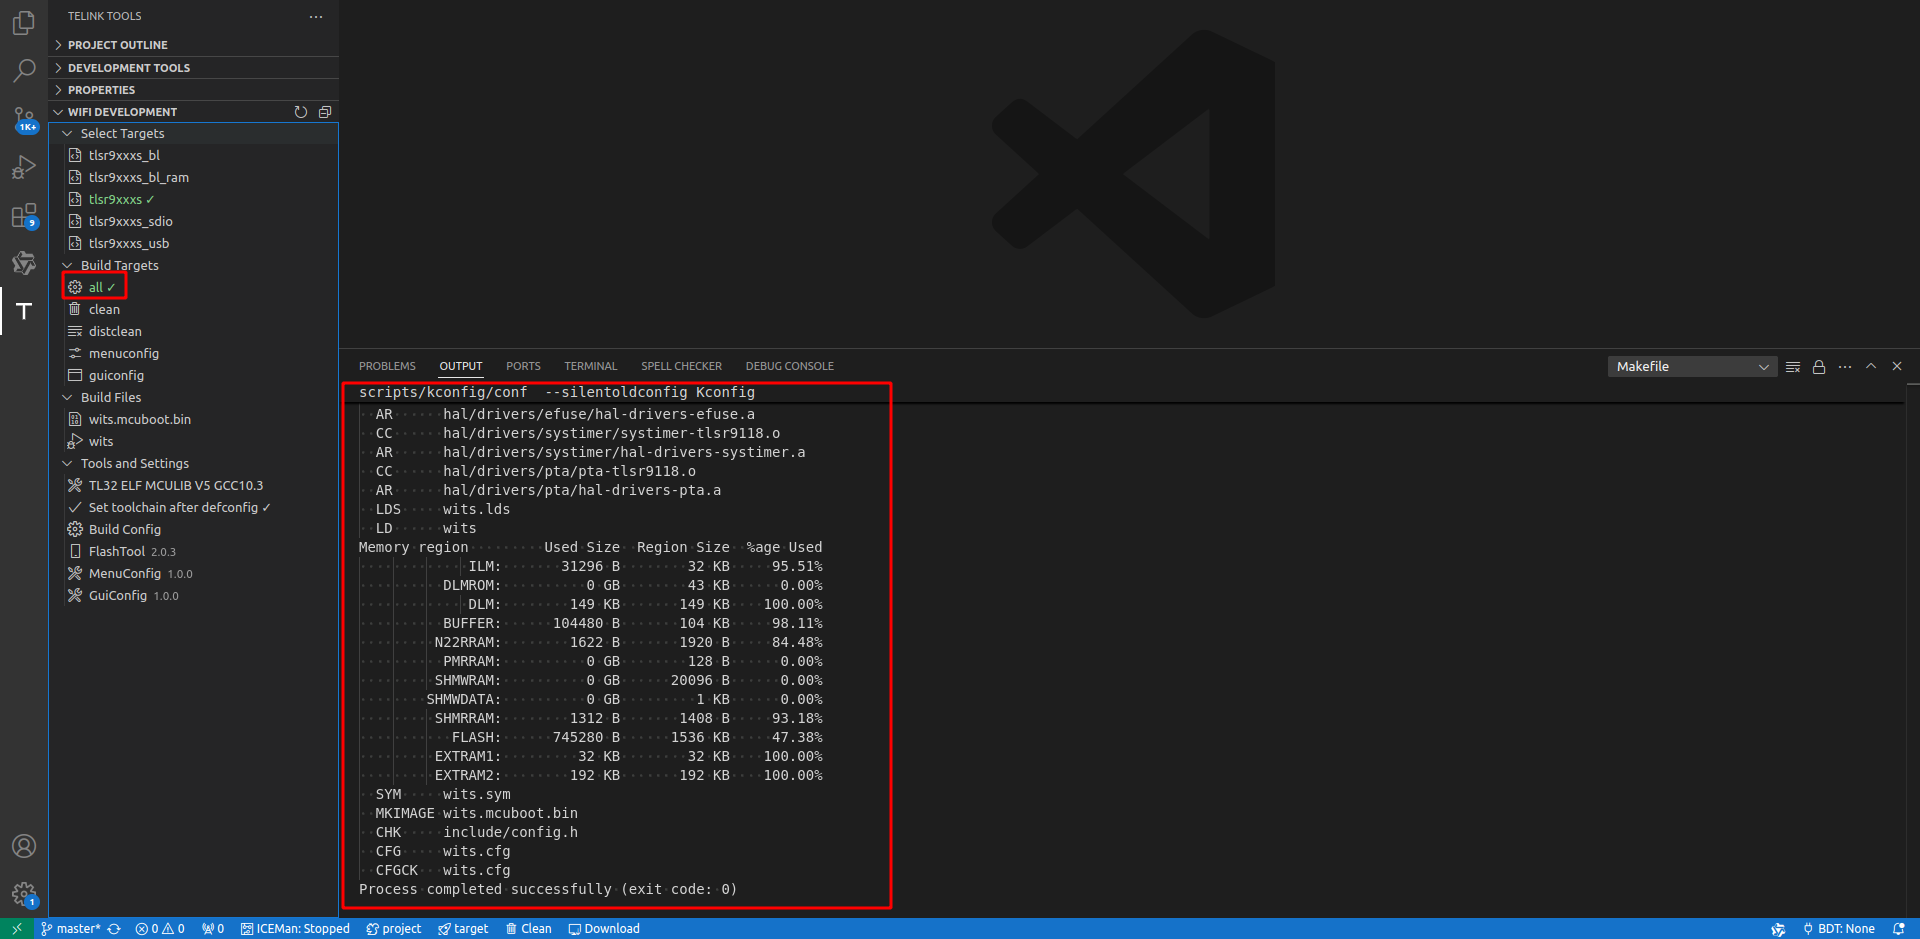Open the Makefile output channel dropdown

pyautogui.click(x=1692, y=367)
